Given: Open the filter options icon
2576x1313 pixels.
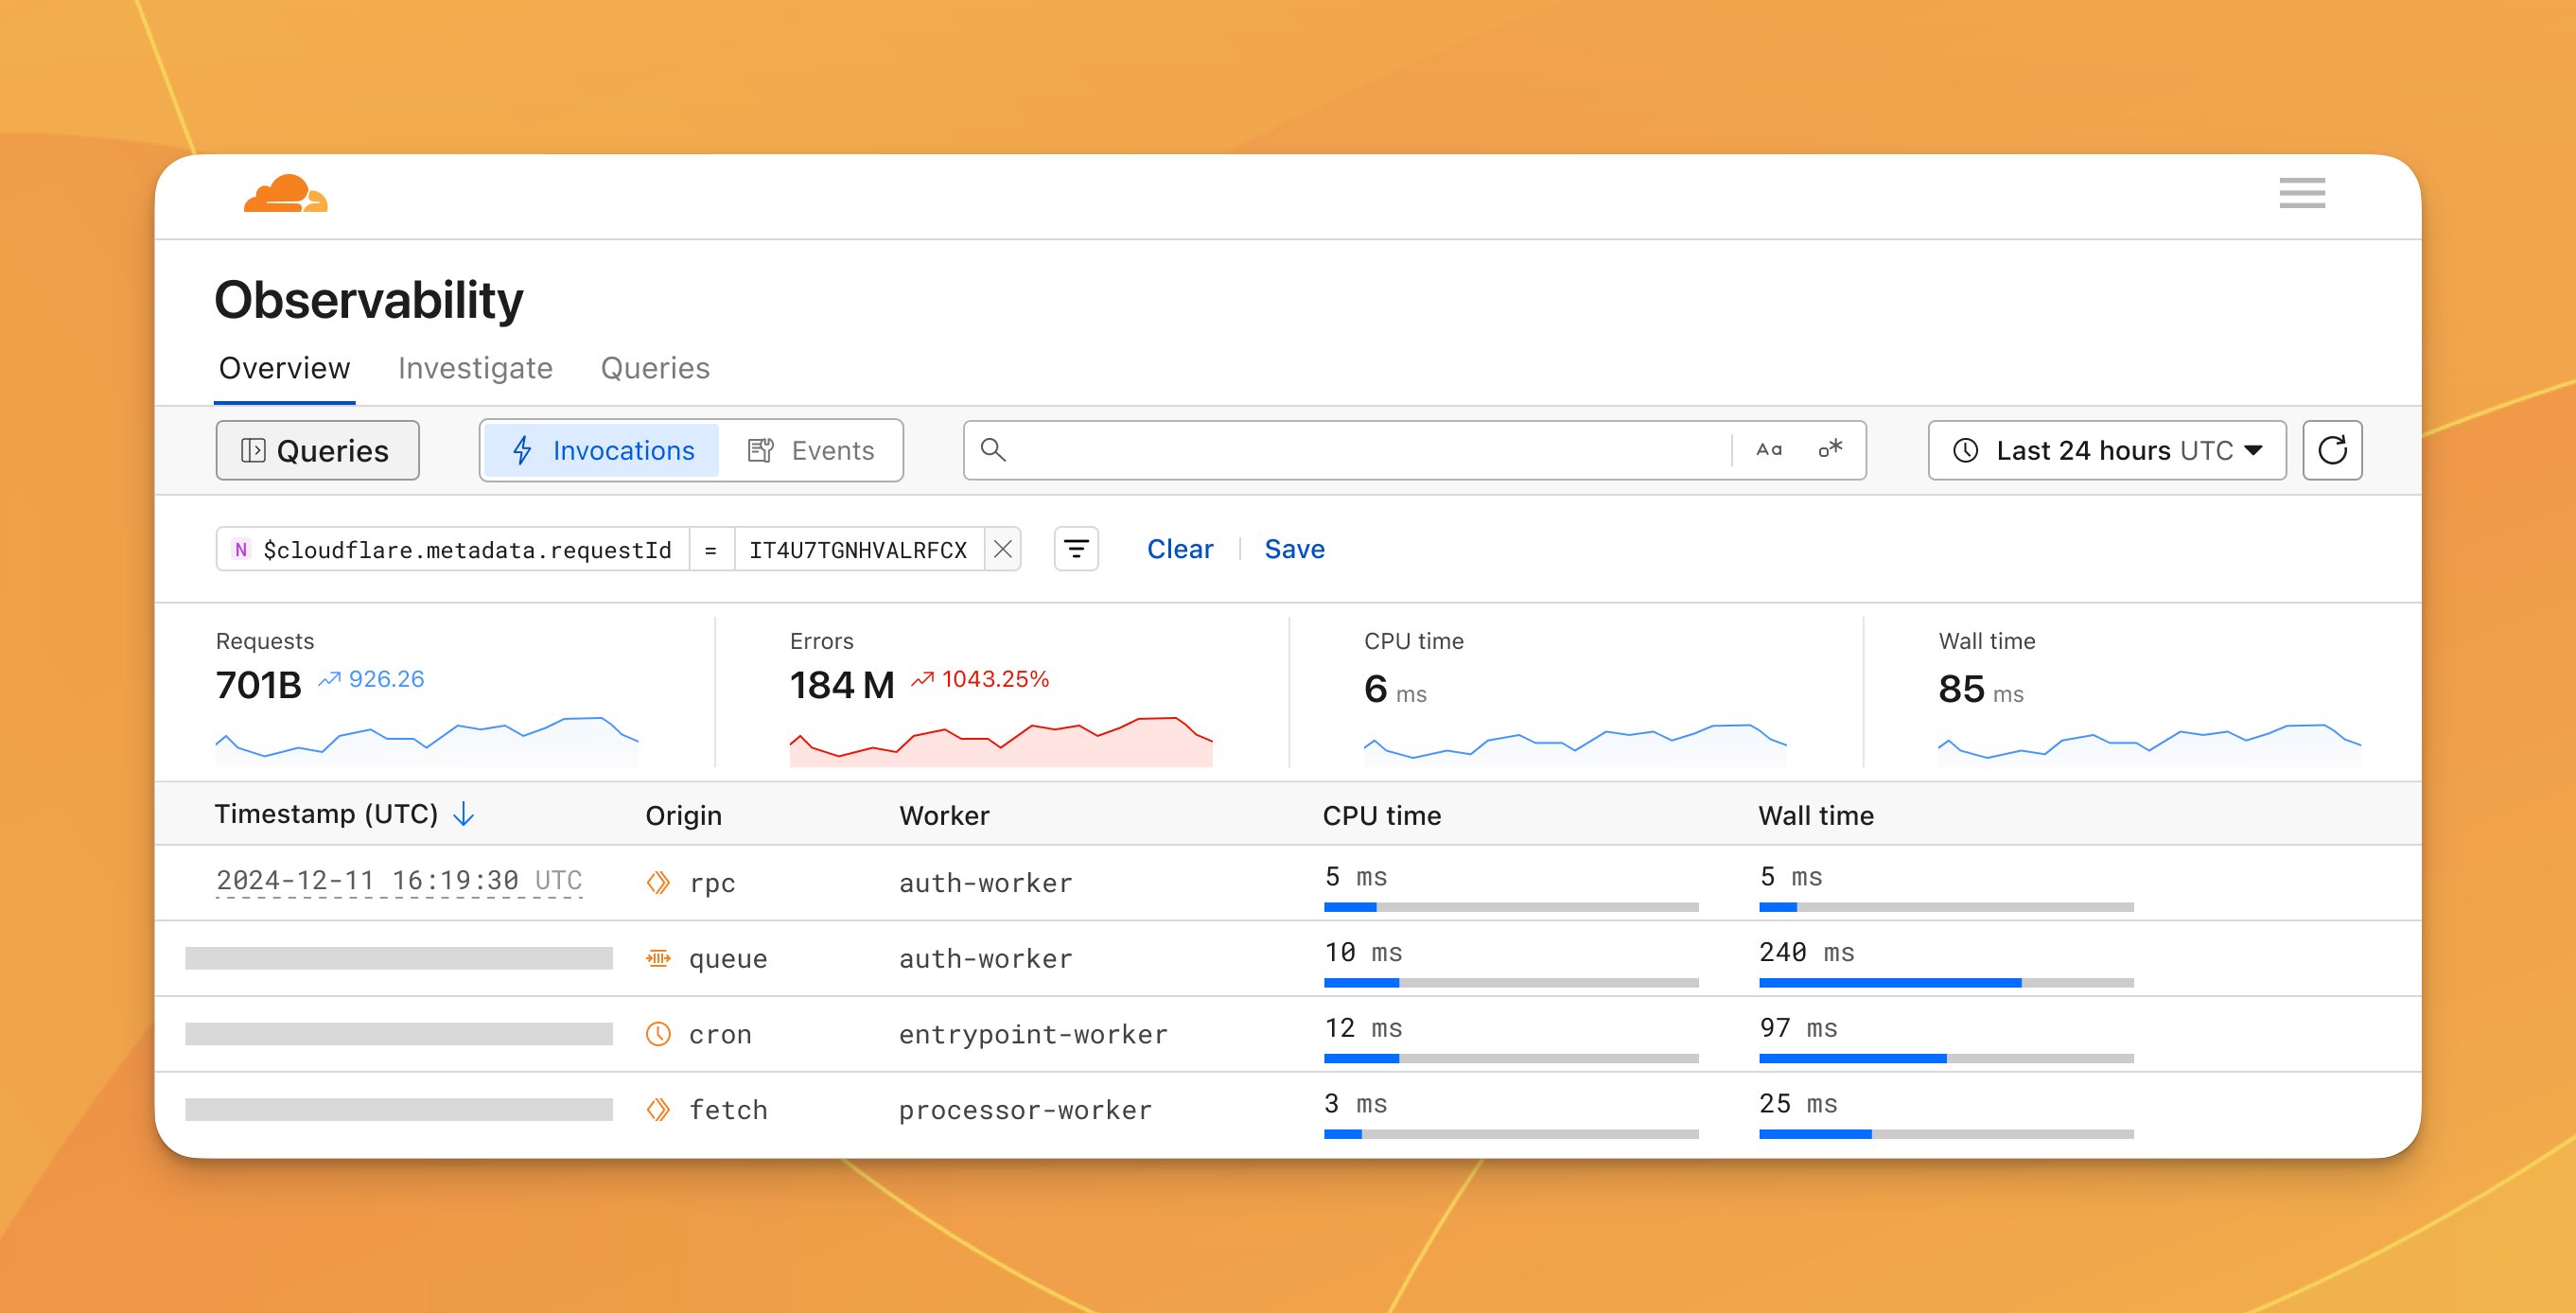Looking at the screenshot, I should point(1076,549).
